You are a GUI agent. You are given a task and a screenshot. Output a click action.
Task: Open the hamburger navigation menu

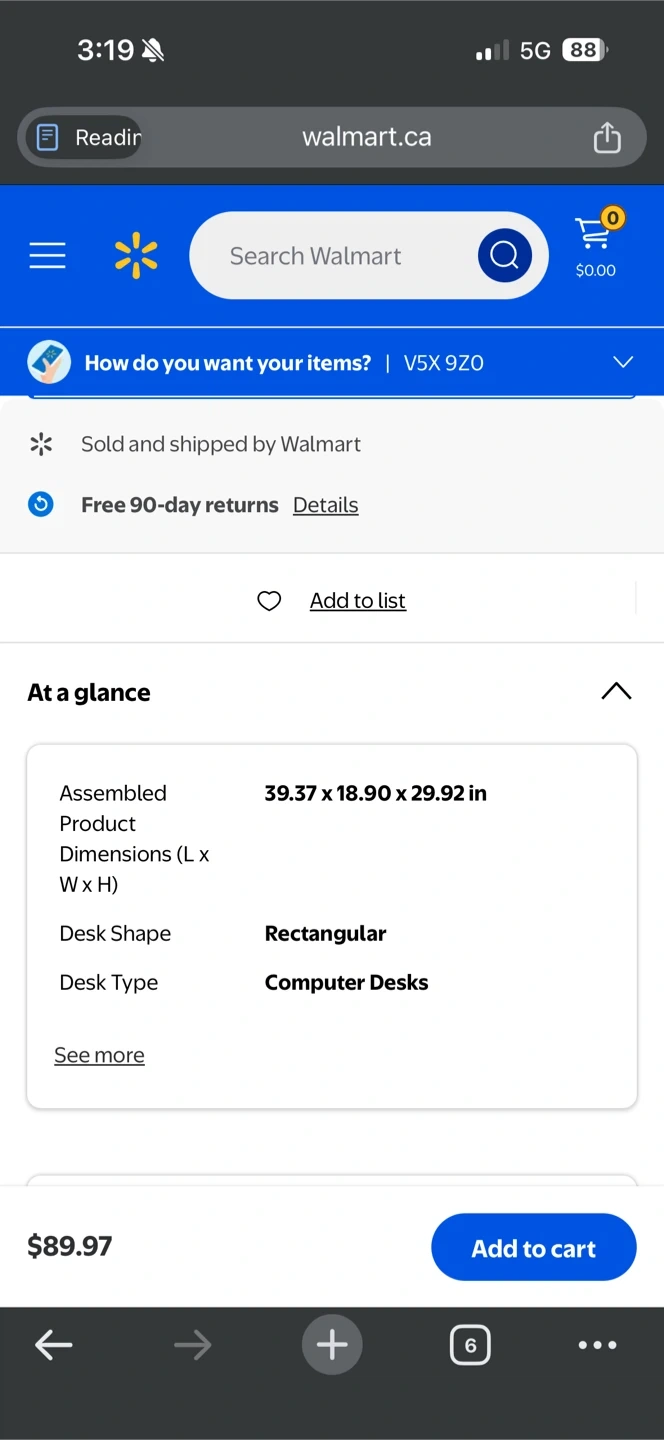47,256
